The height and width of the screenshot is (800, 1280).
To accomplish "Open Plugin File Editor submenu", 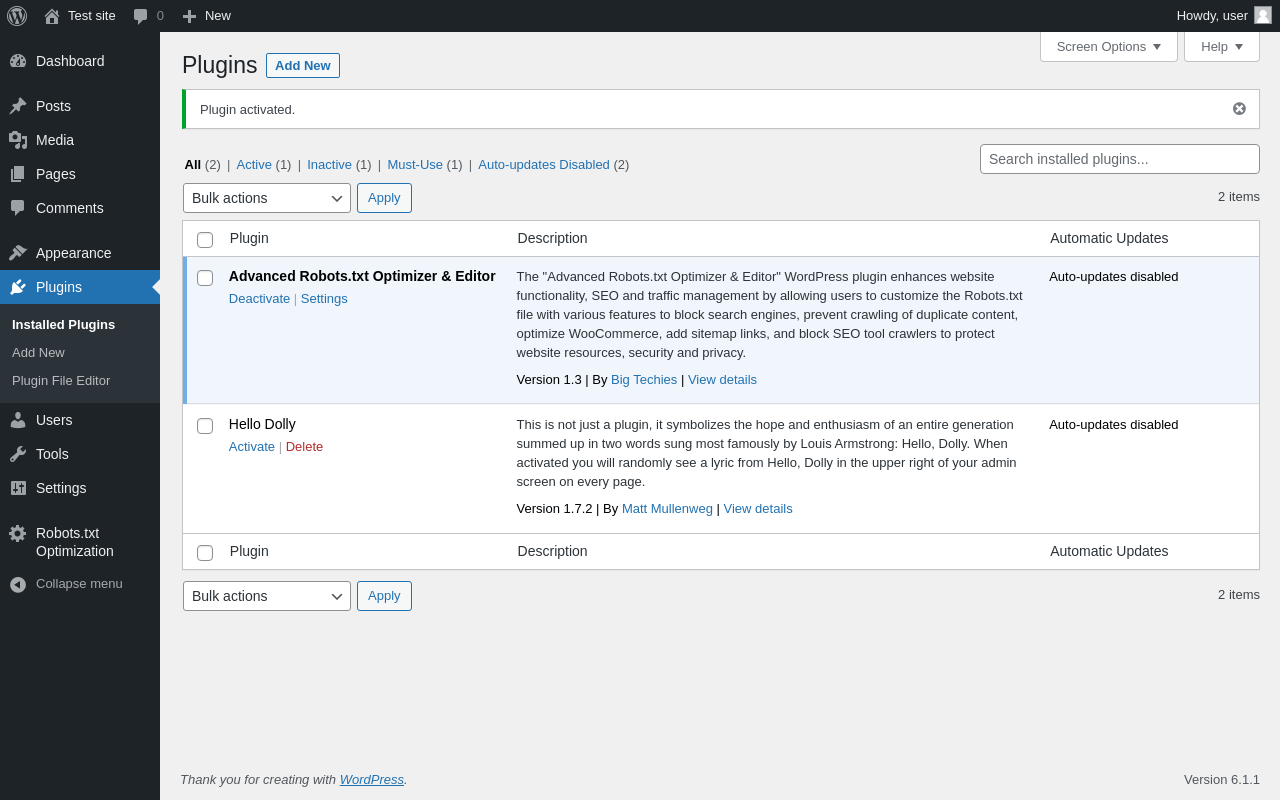I will click(x=61, y=381).
